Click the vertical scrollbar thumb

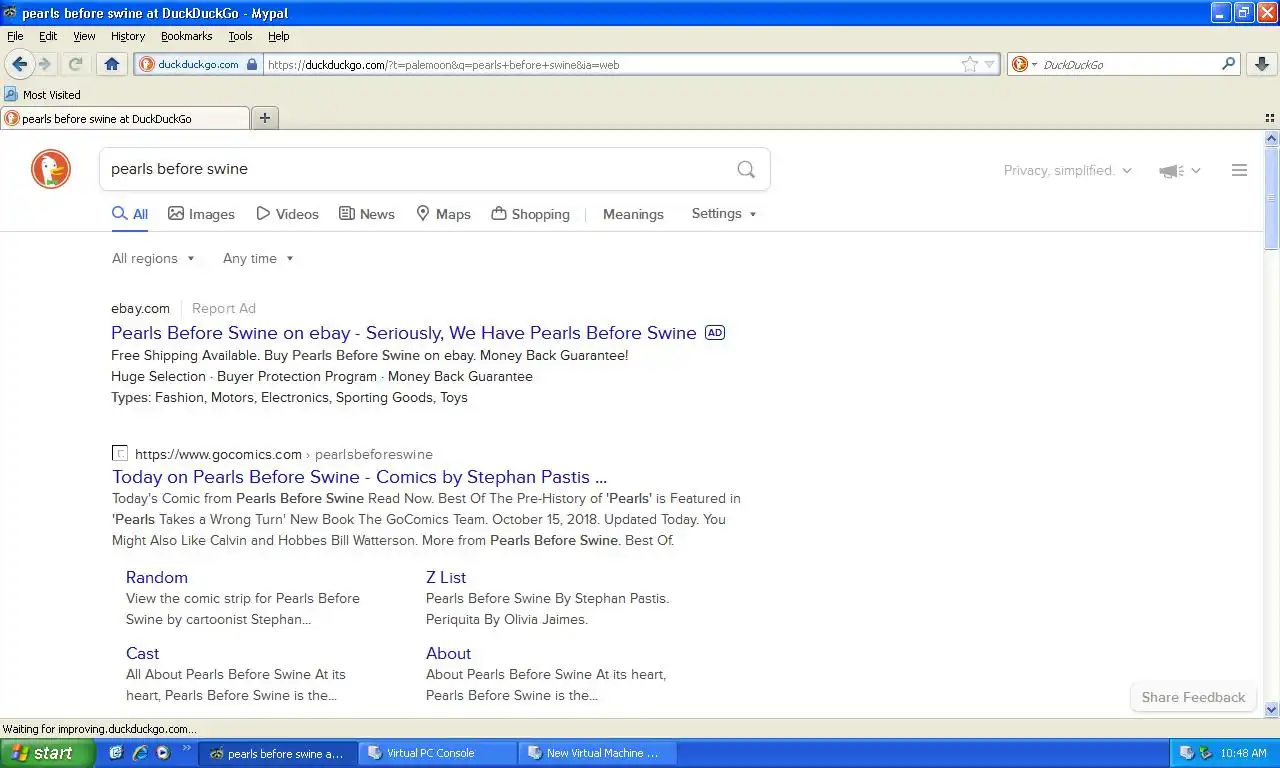tap(1271, 198)
